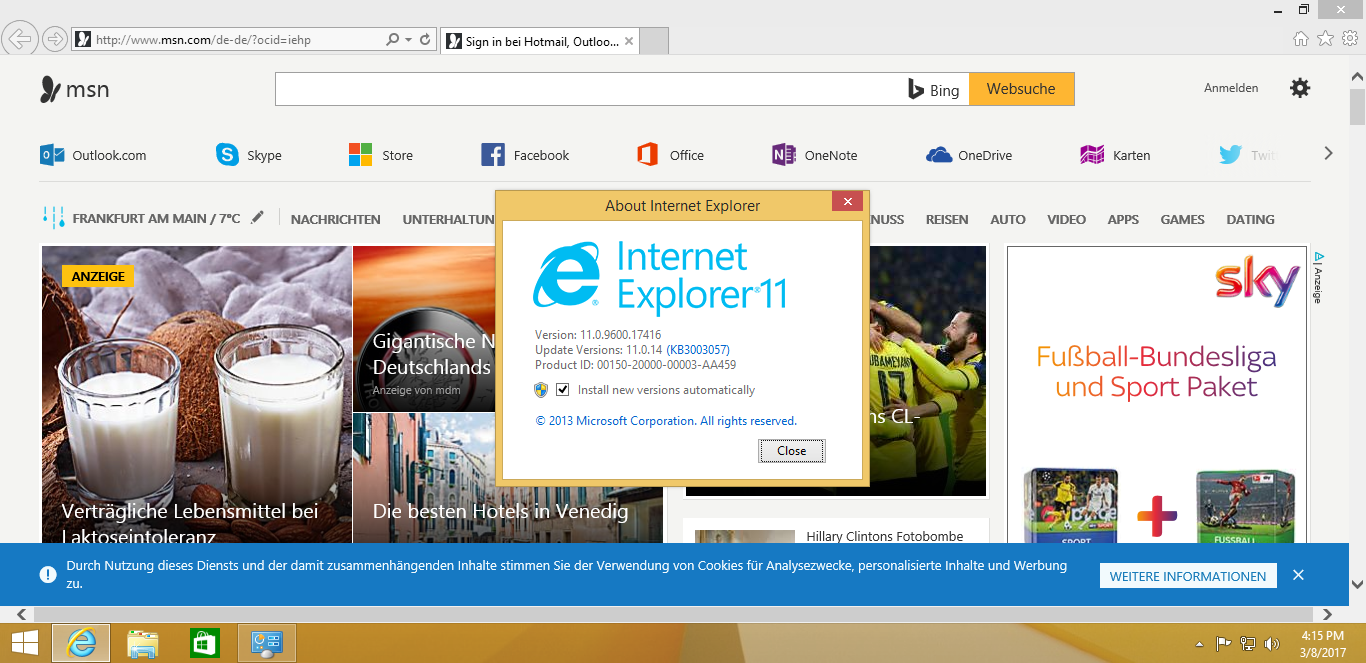This screenshot has width=1366, height=663.
Task: Close About Internet Explorer dialog with X
Action: (x=848, y=202)
